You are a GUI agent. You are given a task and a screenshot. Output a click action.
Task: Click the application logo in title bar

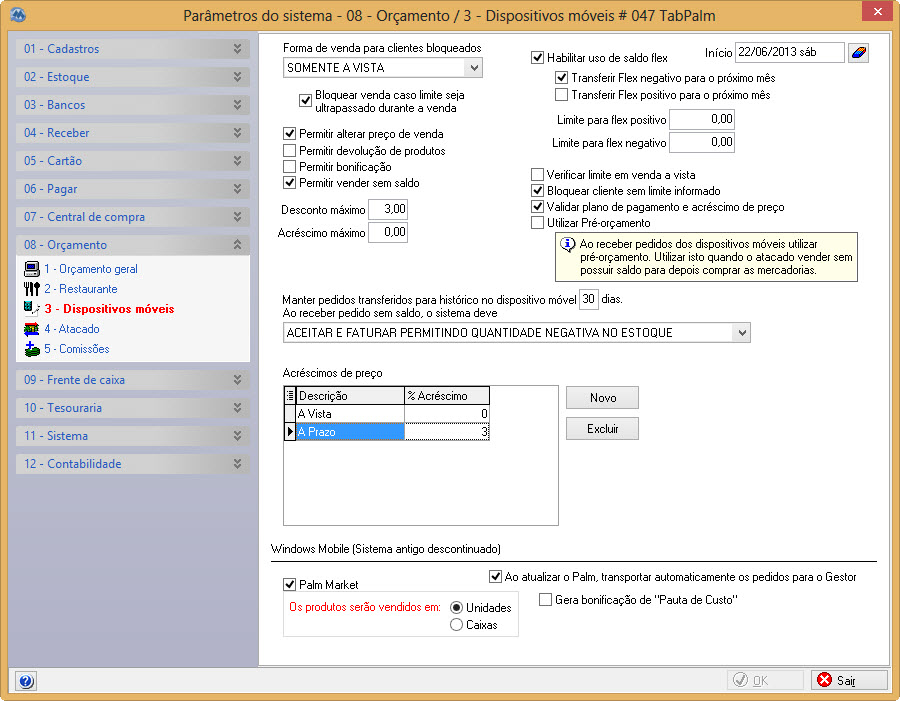pos(18,15)
